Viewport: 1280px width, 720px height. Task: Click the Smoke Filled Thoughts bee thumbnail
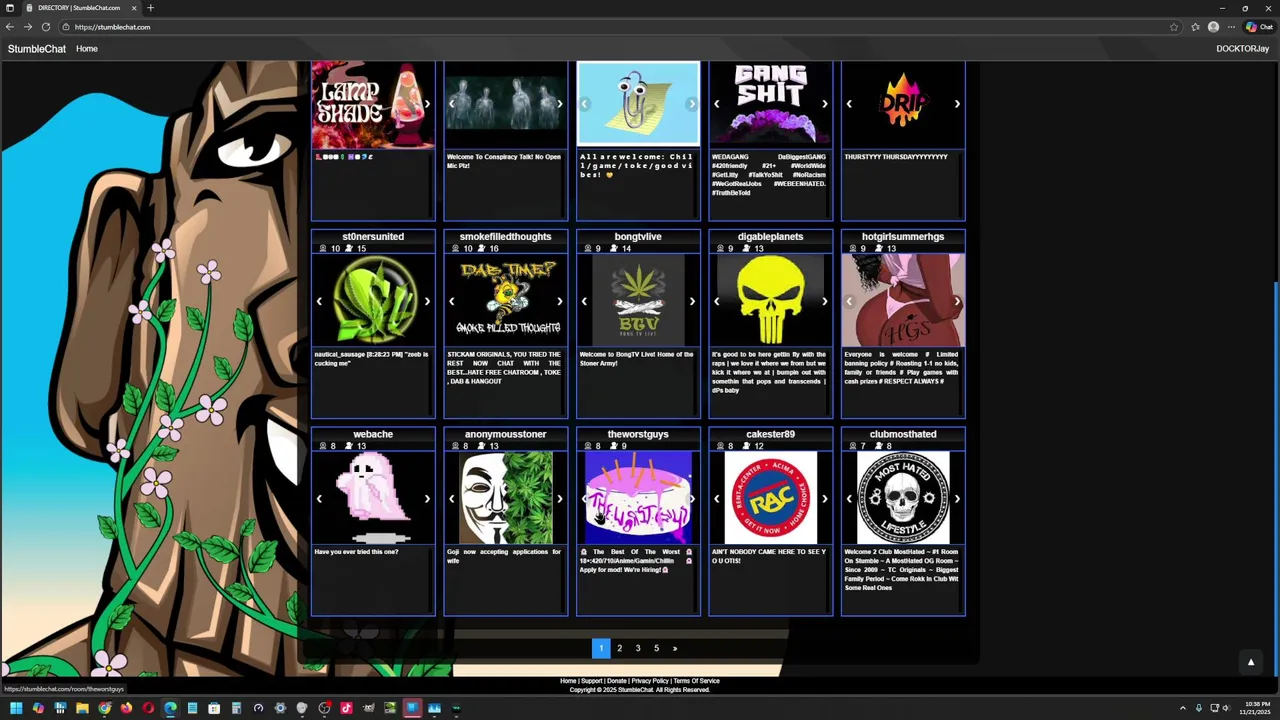(x=505, y=300)
